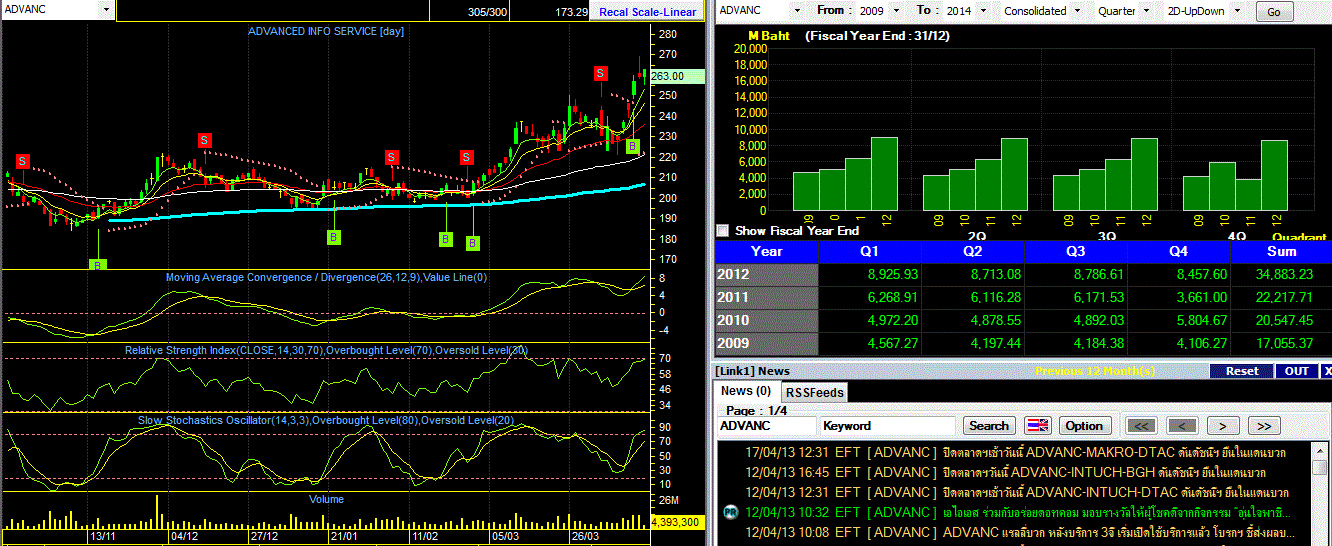Screen dimensions: 1332x546
Task: Open the green 12/04/13 10:32 news item
Action: coord(1016,512)
